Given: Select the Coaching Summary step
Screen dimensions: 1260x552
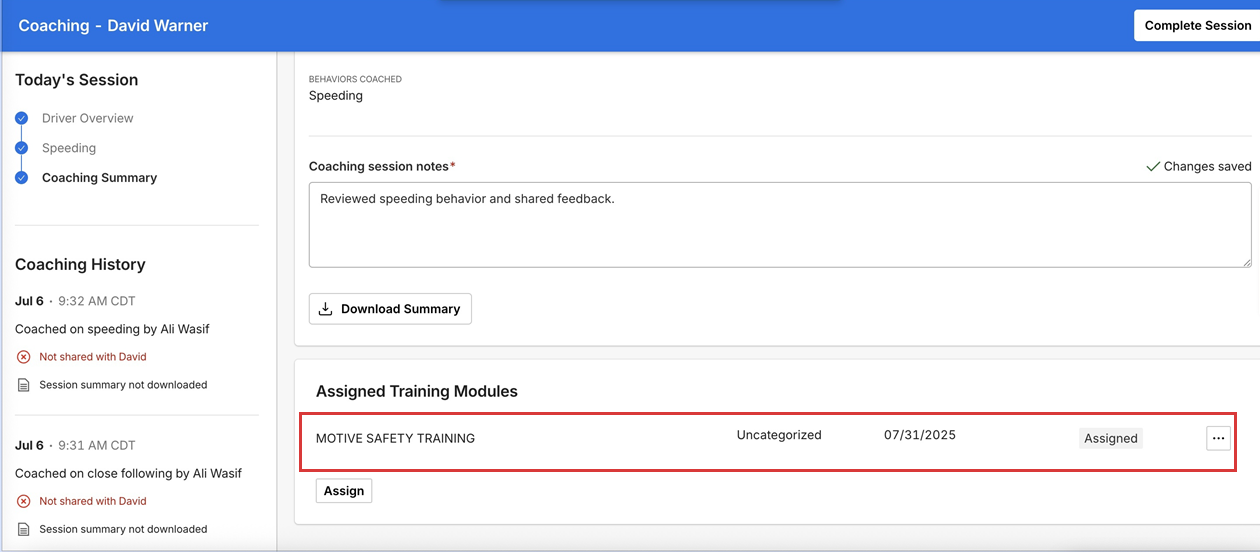Looking at the screenshot, I should click(x=99, y=178).
